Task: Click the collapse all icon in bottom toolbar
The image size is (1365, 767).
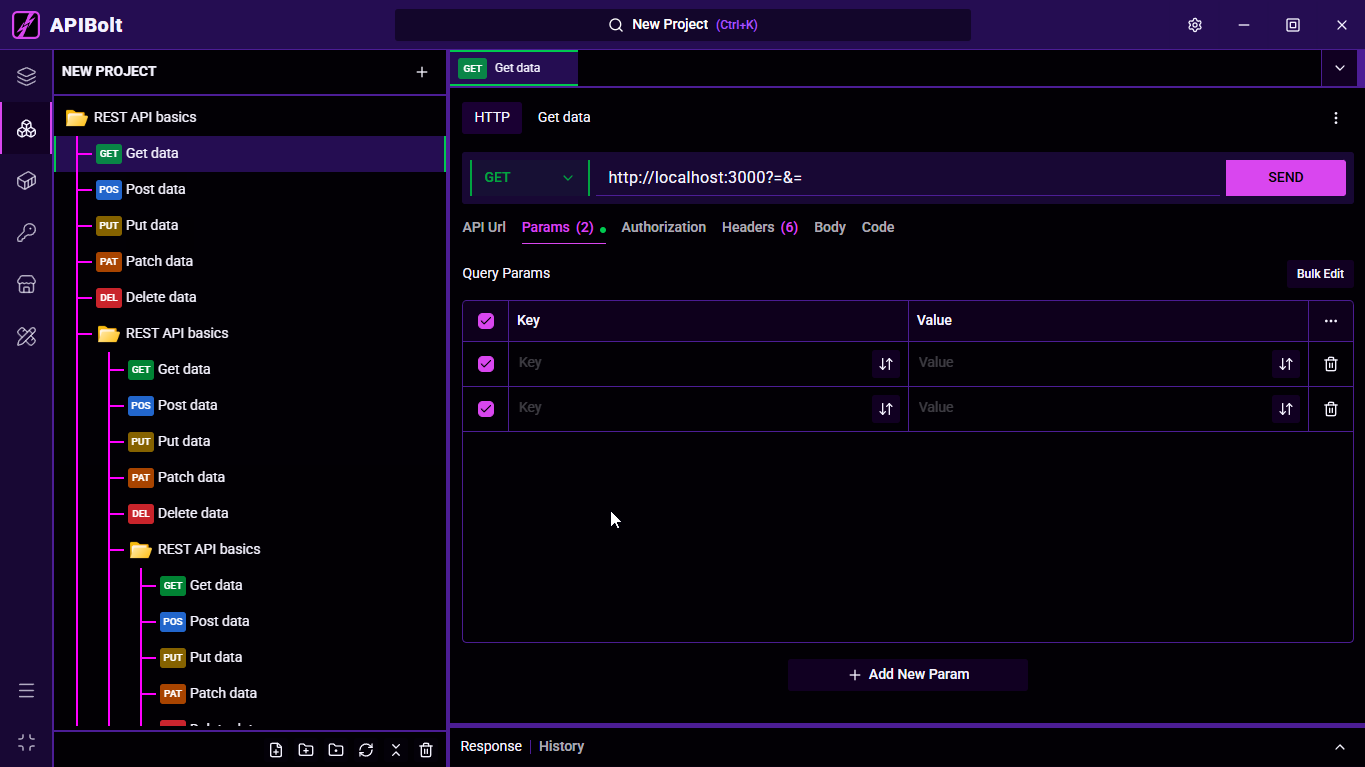Action: click(396, 750)
